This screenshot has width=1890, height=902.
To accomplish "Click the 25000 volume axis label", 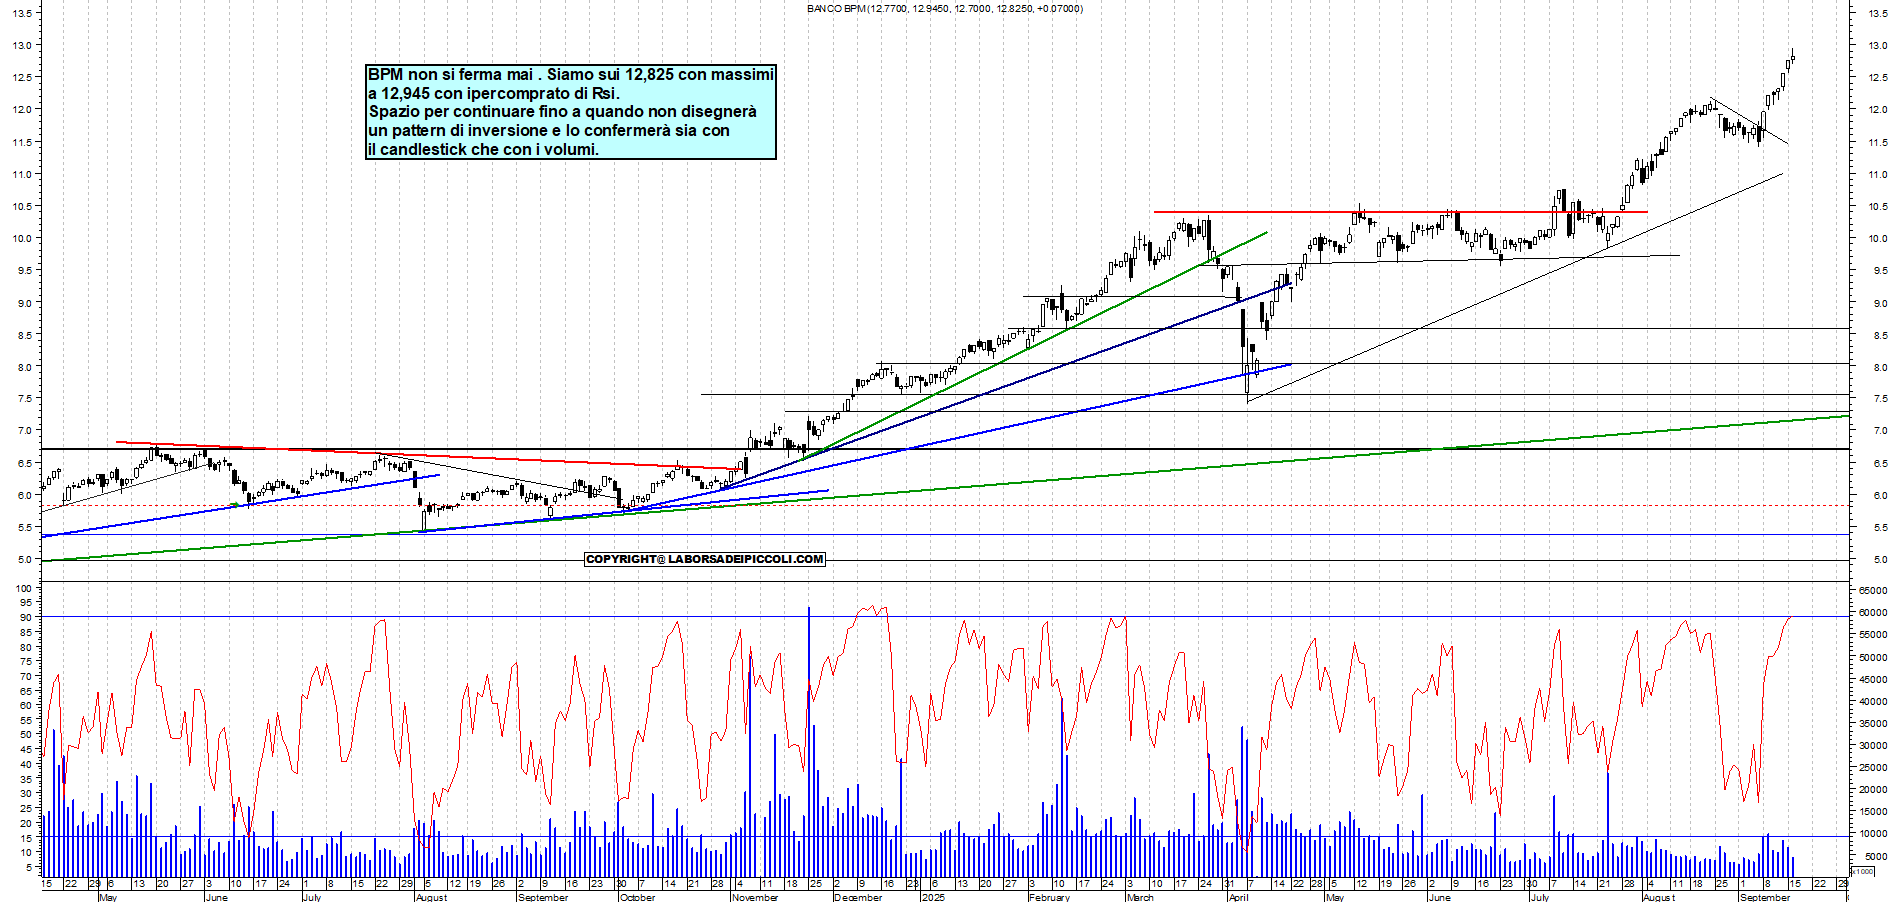I will (1873, 768).
